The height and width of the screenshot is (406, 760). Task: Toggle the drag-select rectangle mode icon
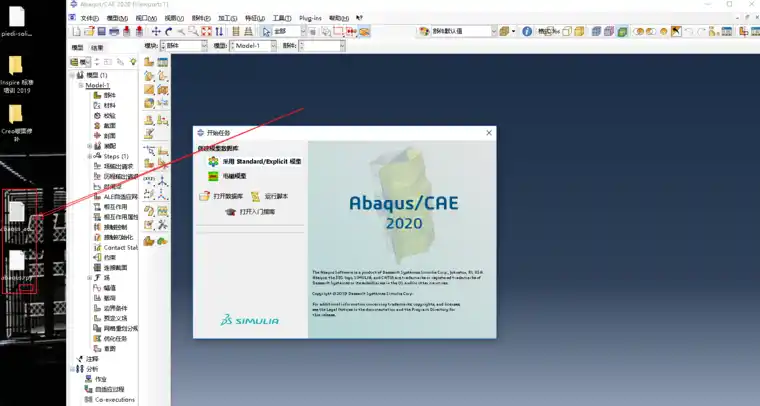click(338, 31)
